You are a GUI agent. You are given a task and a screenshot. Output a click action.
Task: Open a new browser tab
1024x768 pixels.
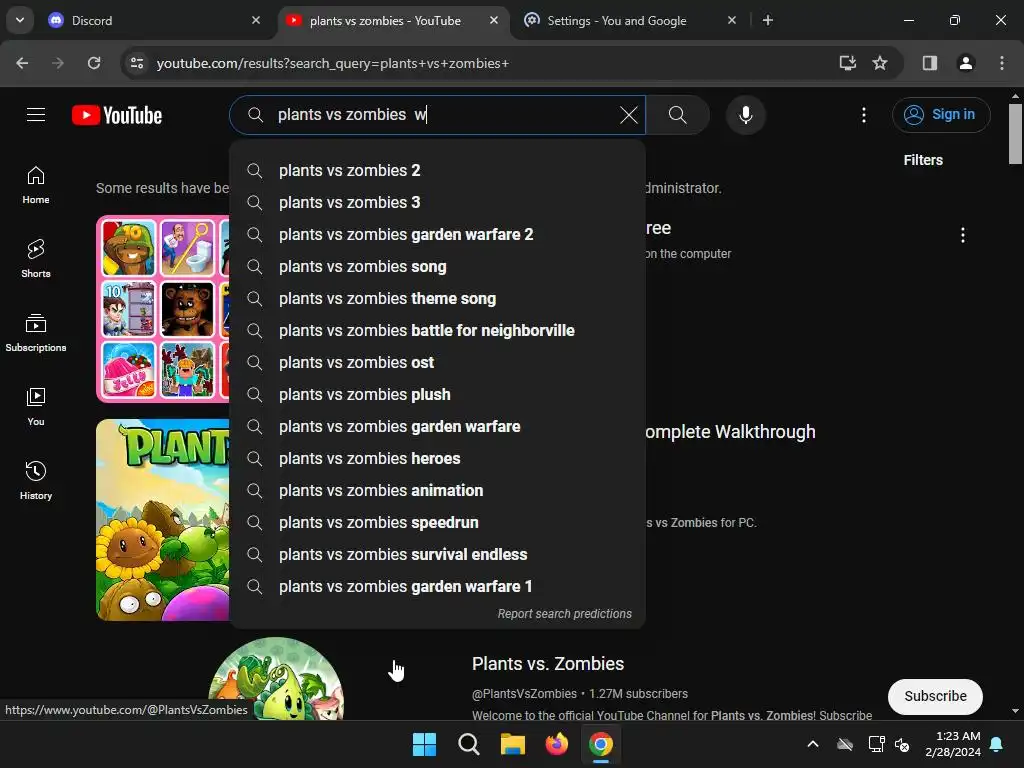(768, 20)
